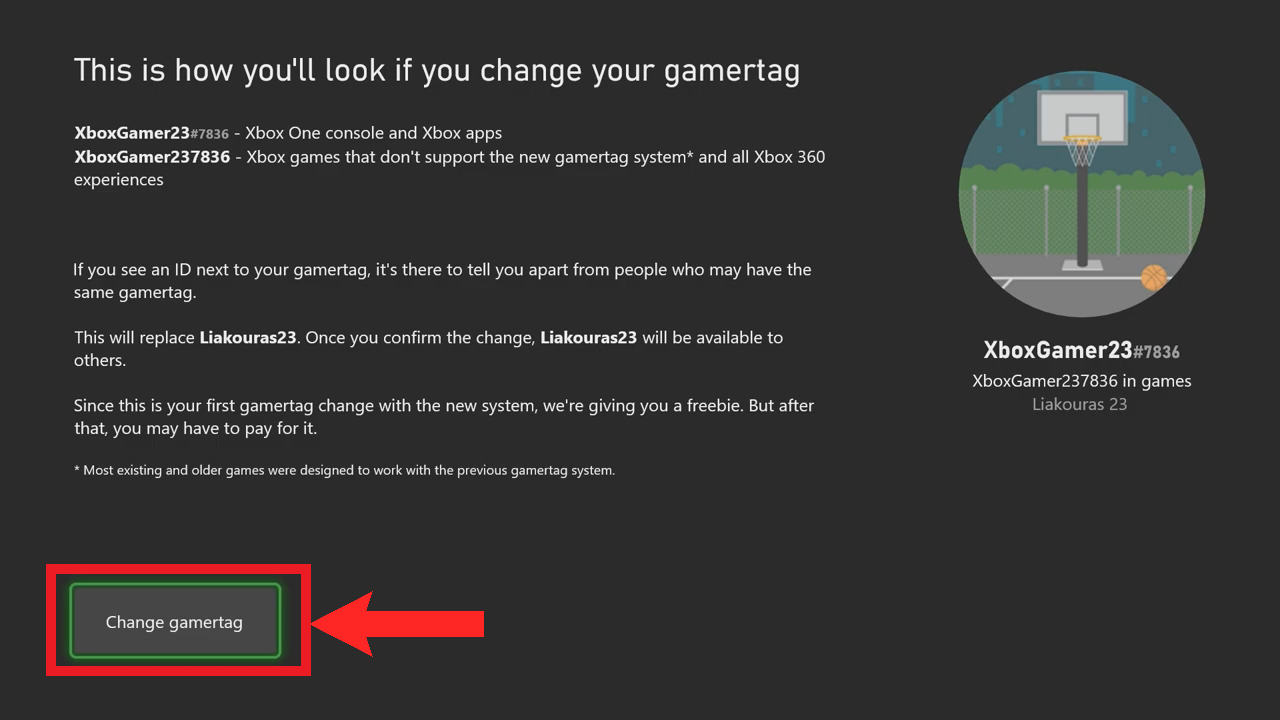Image resolution: width=1280 pixels, height=720 pixels.
Task: Click the #7836 suffix under the gamerpic
Action: point(1156,352)
